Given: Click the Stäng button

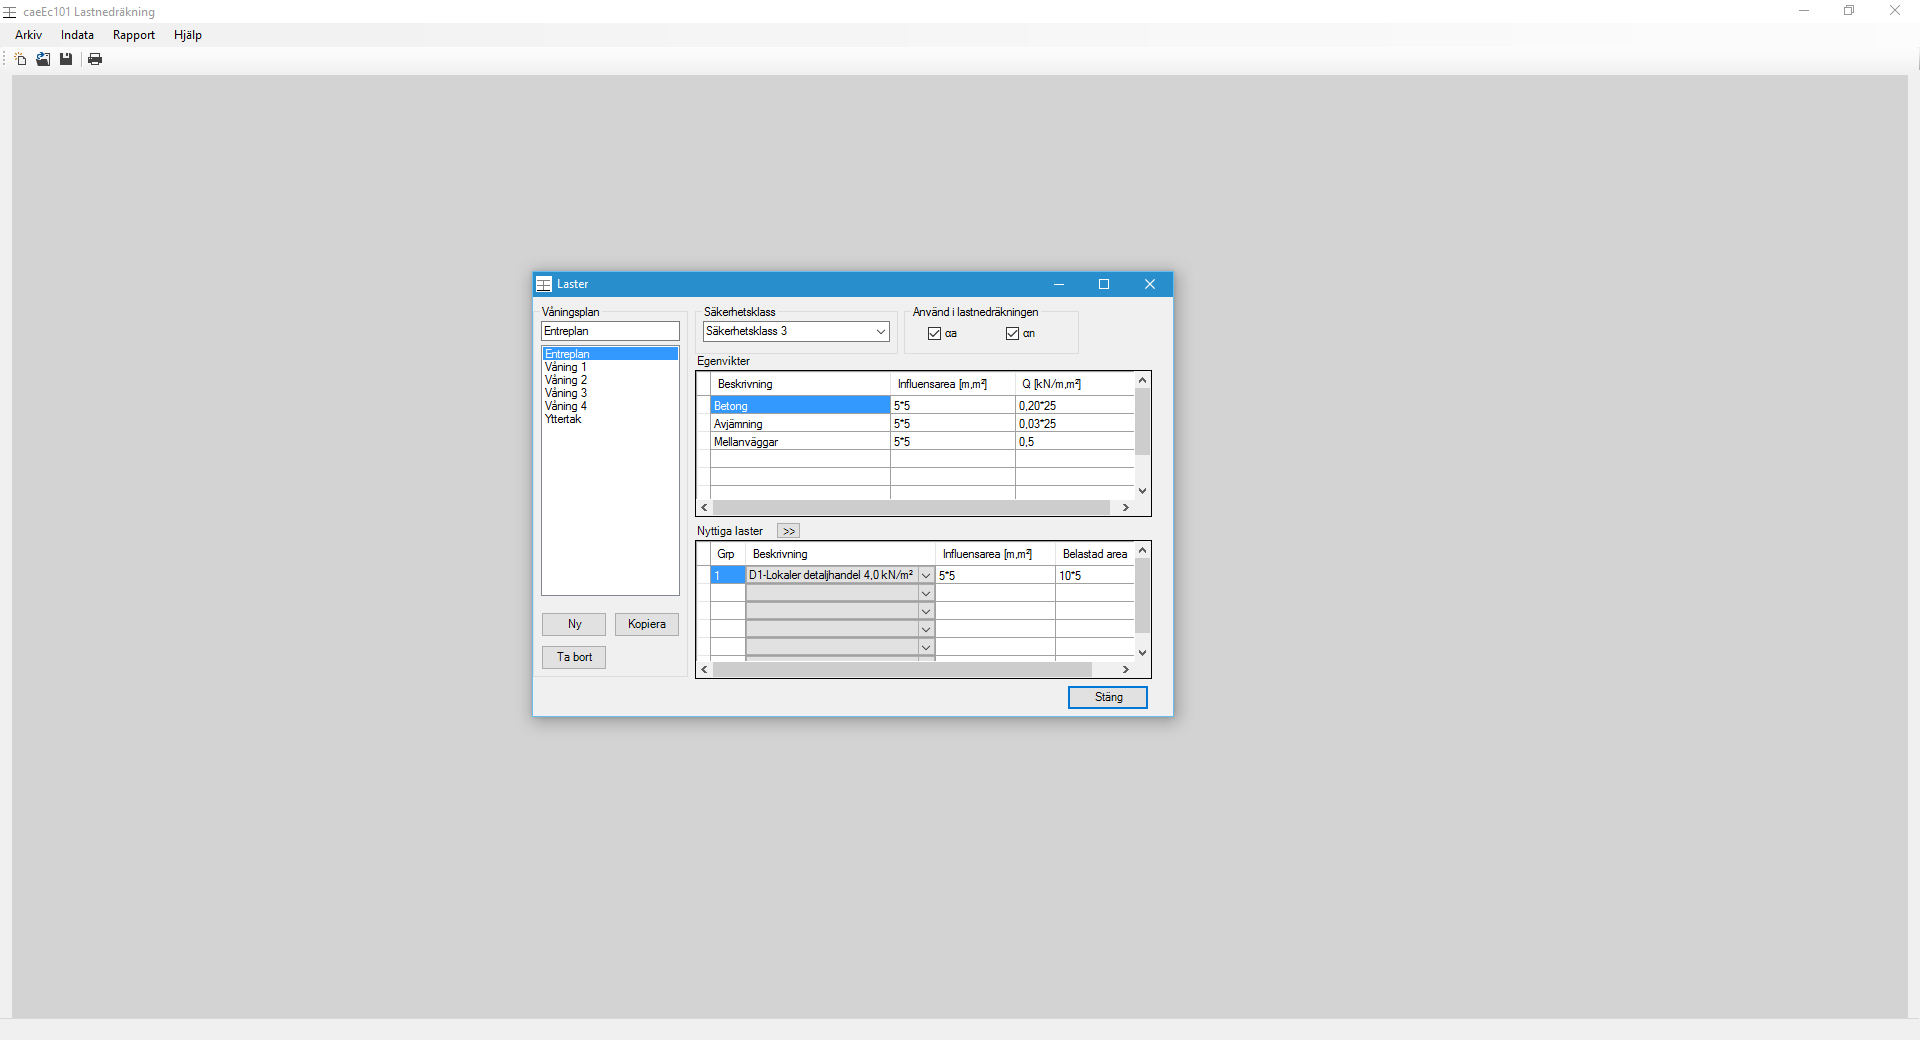Looking at the screenshot, I should (1107, 697).
